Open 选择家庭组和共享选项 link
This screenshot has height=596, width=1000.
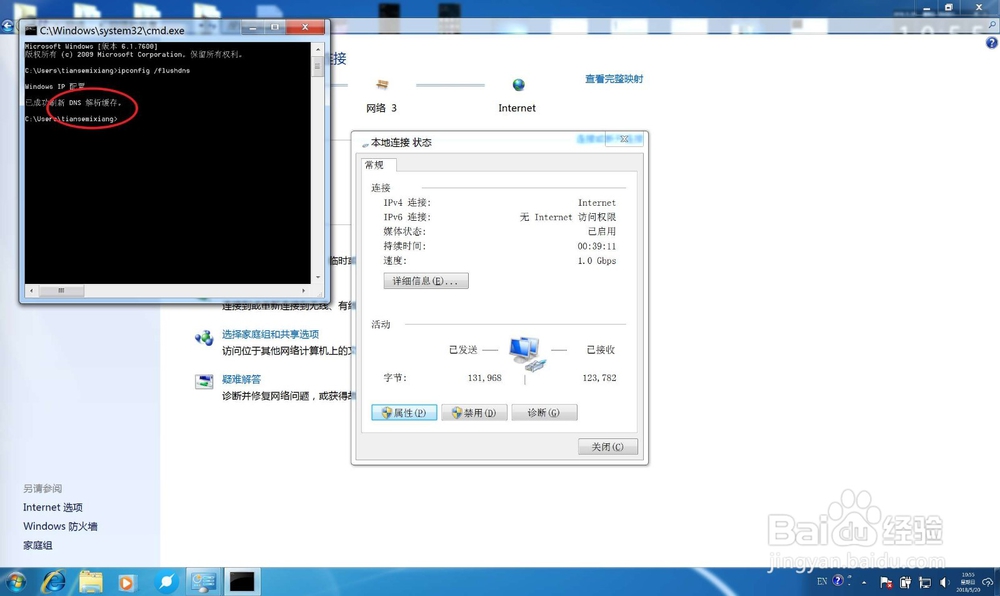(270, 334)
